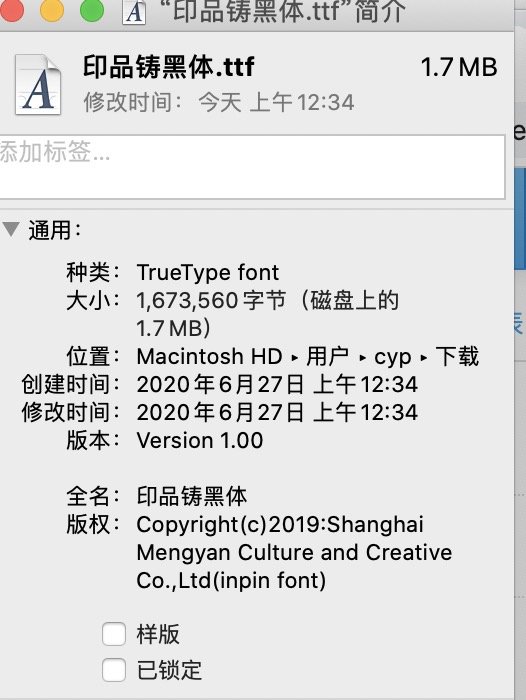Click the font file icon in the header
Viewport: 526px width, 700px height.
tap(38, 85)
